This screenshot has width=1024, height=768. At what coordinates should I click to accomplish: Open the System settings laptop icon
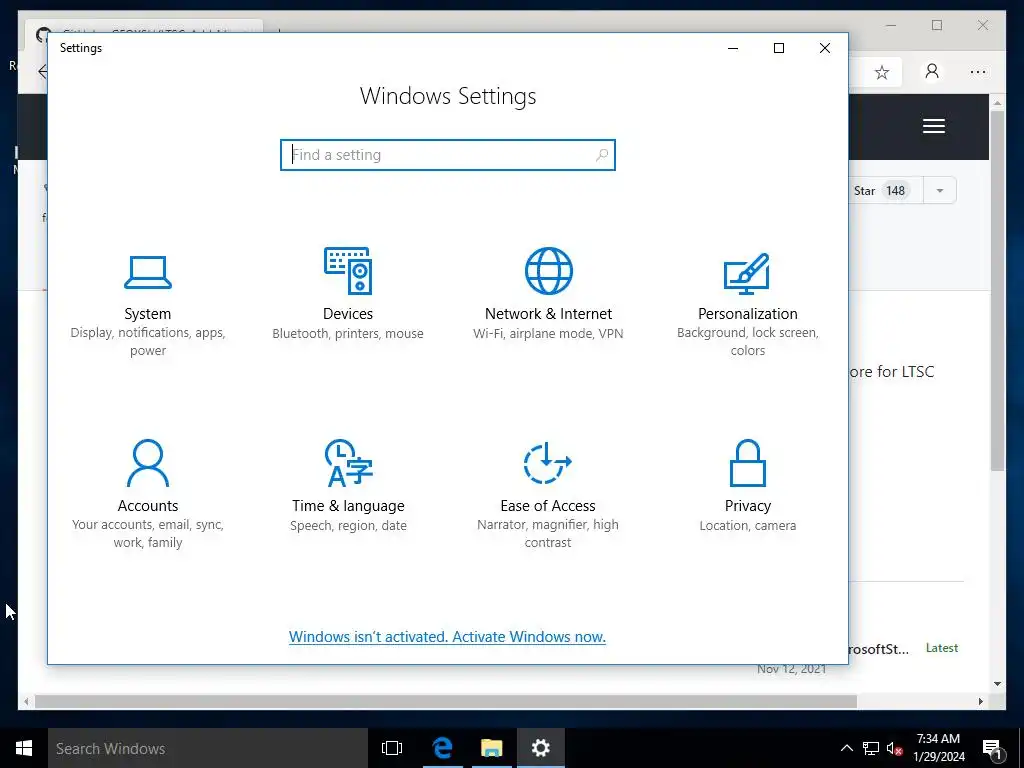point(148,272)
